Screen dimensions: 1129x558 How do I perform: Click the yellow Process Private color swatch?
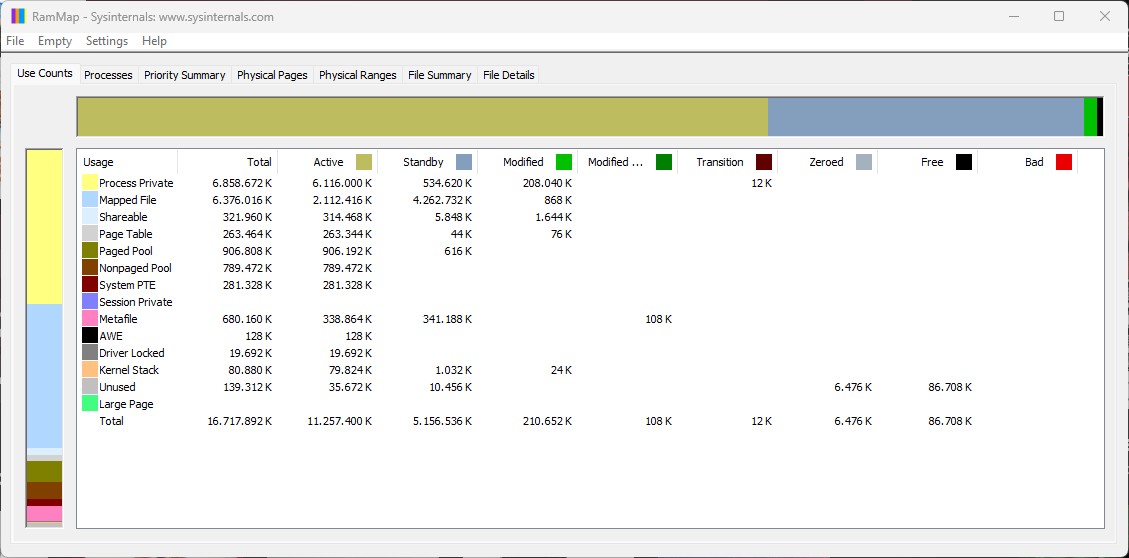(89, 183)
